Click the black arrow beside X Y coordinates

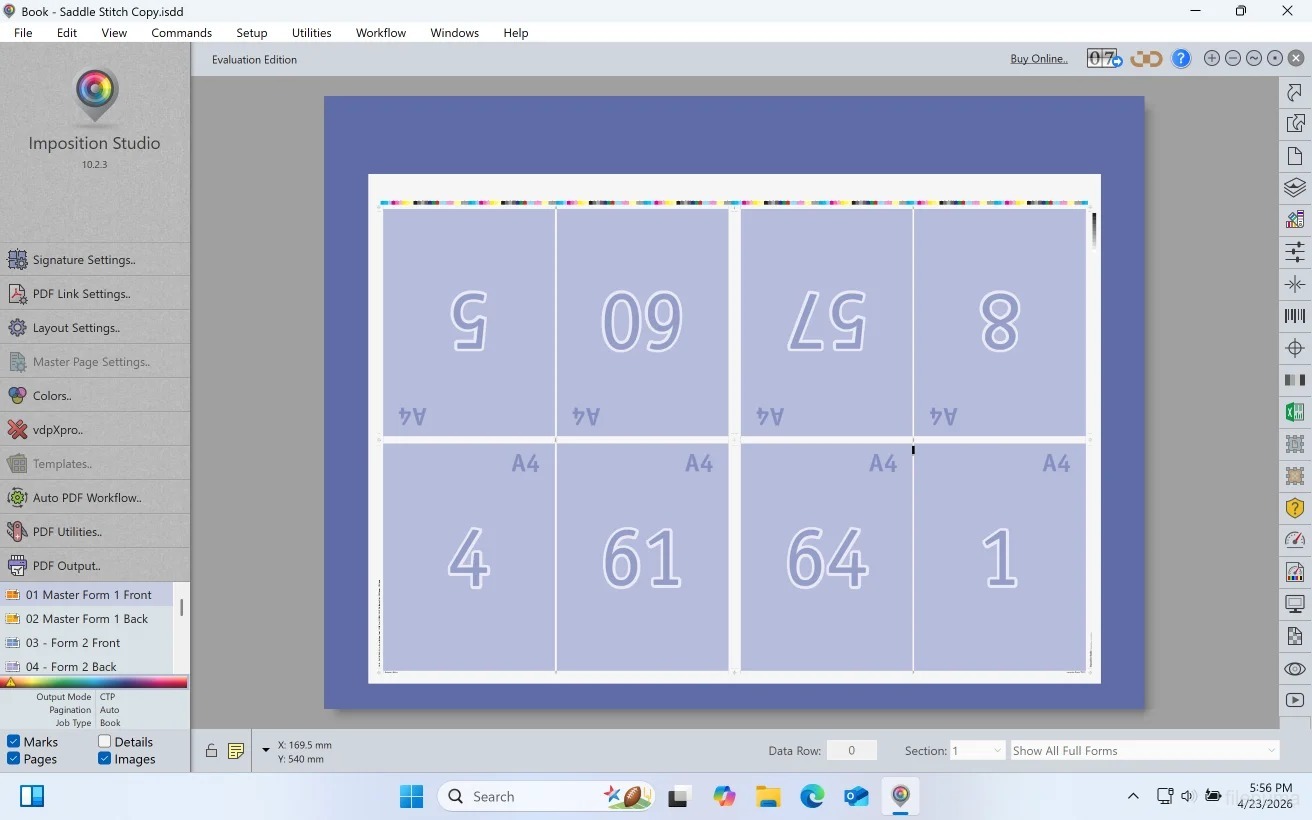click(266, 750)
